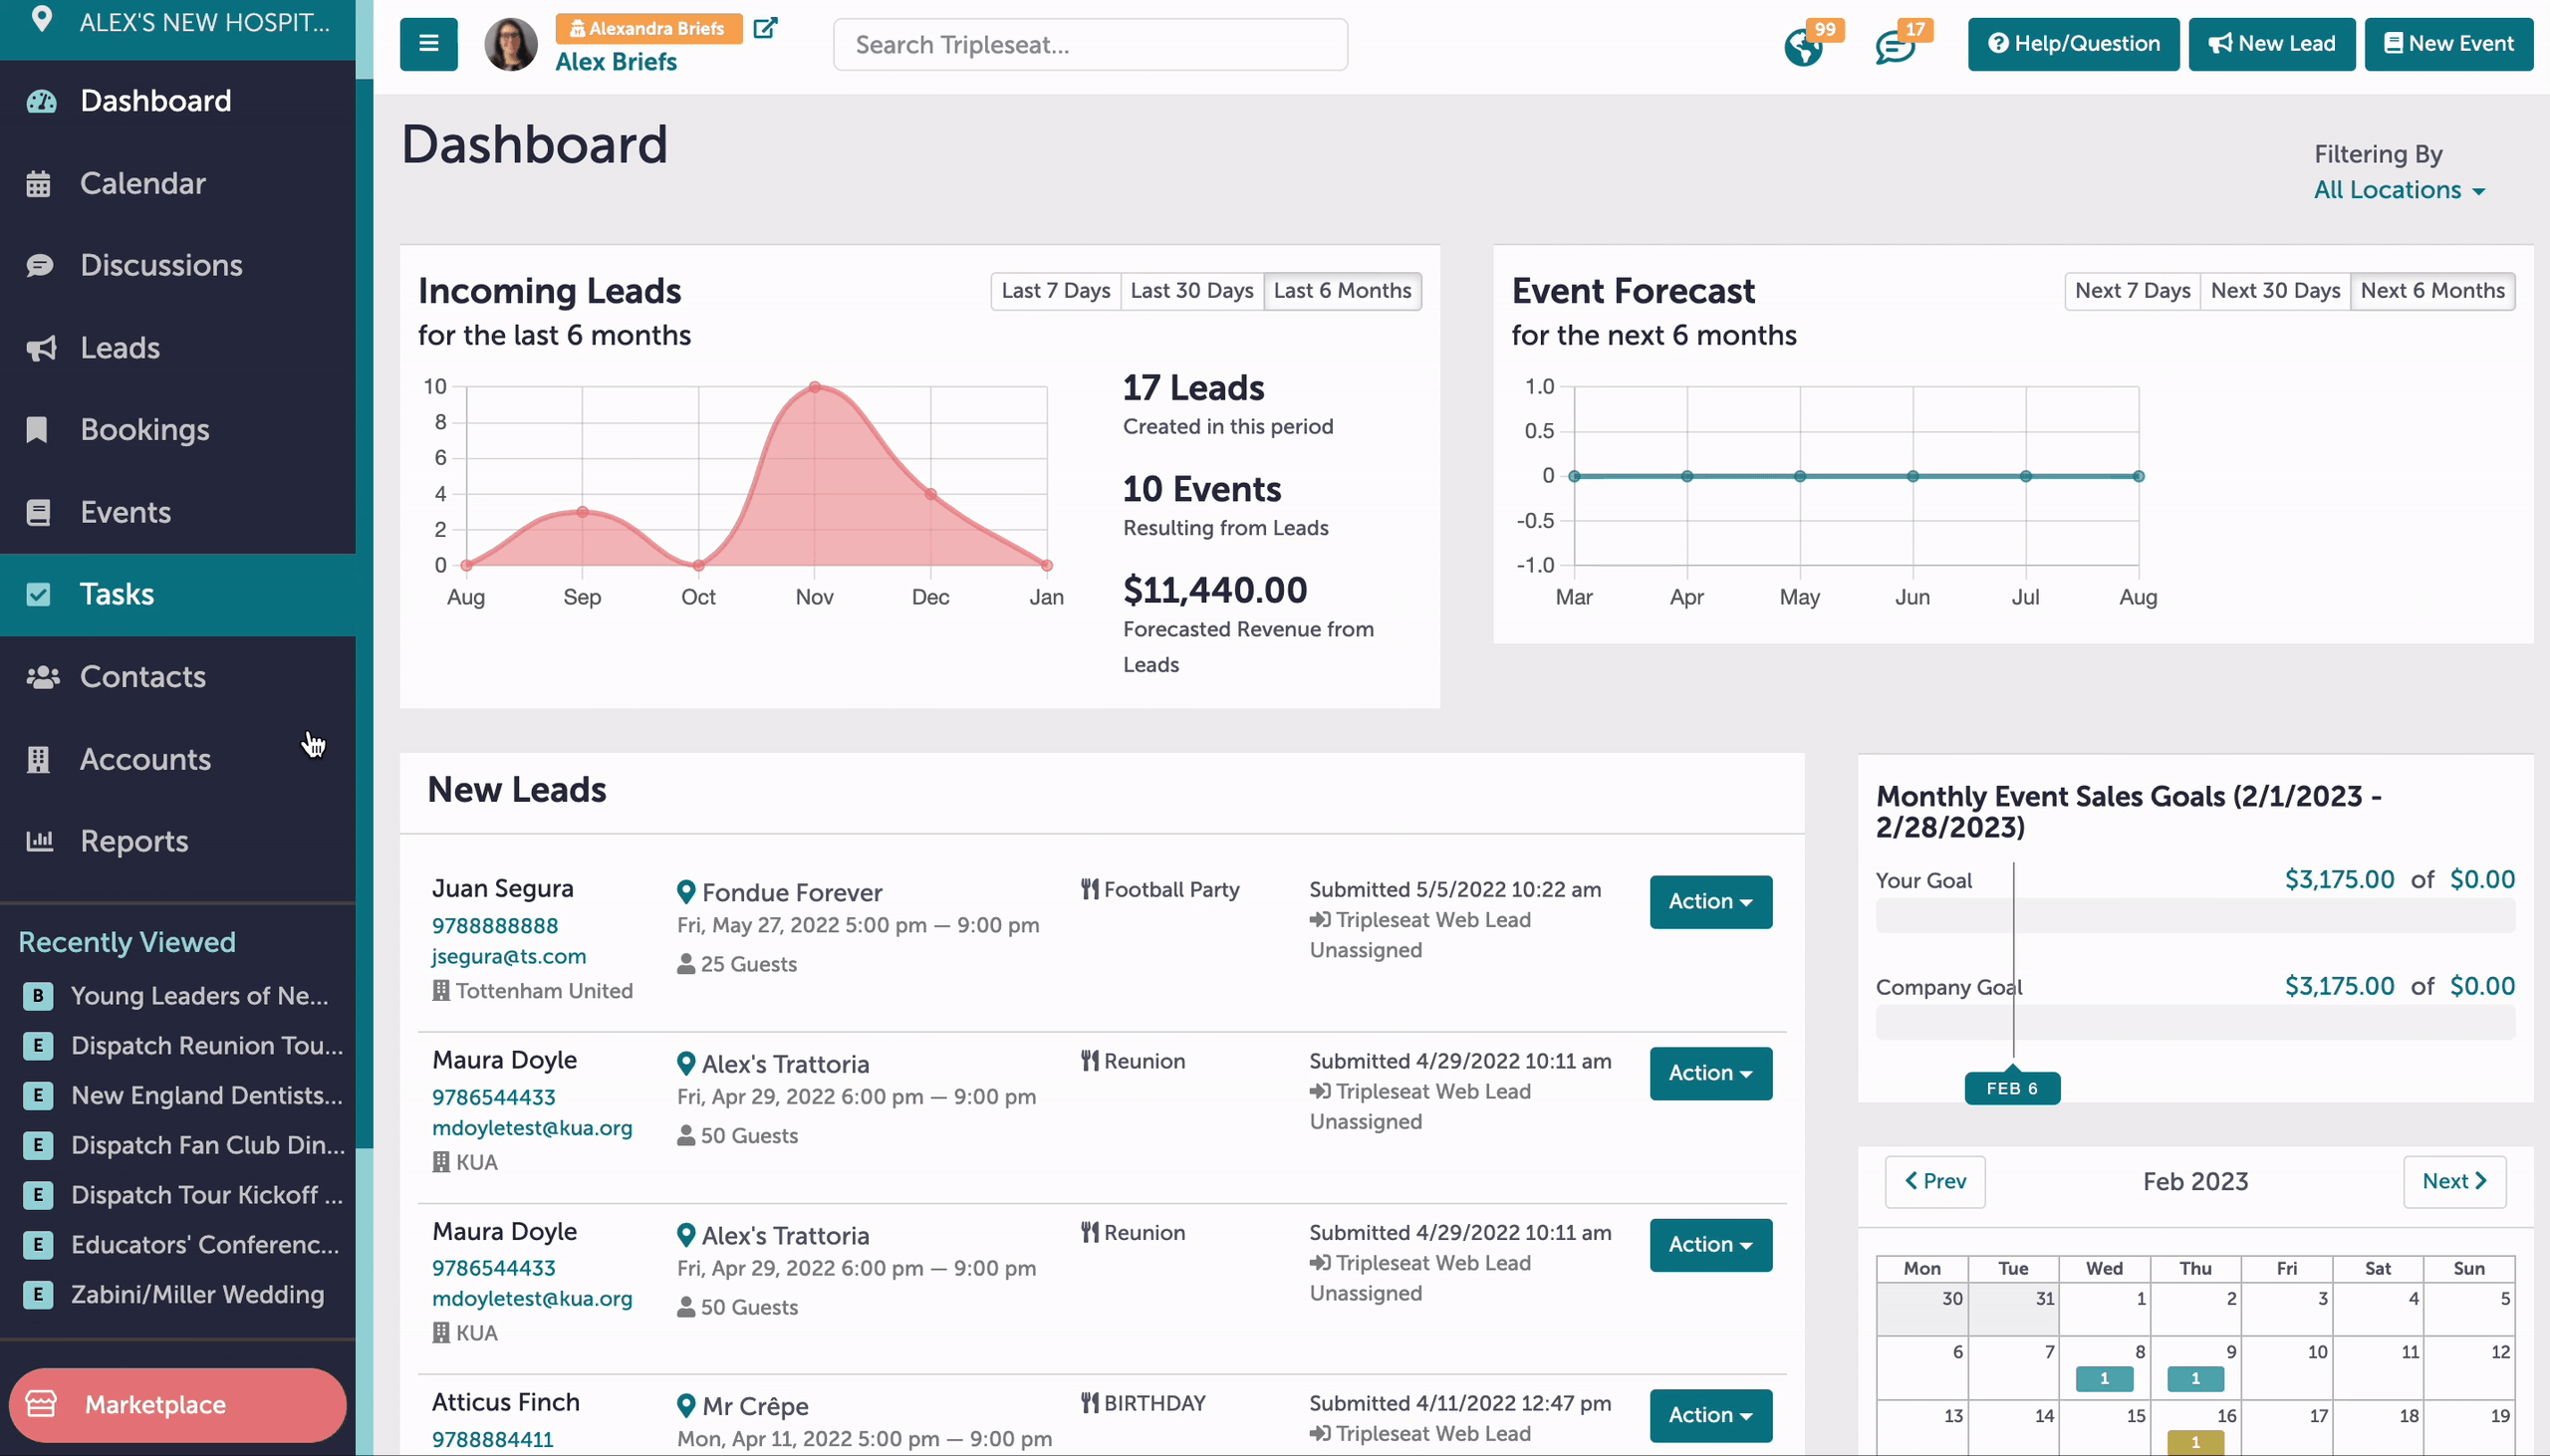Screen dimensions: 2550x1456
Task: Open Action dropdown for second Maura Doyle lead
Action: 1710,1245
